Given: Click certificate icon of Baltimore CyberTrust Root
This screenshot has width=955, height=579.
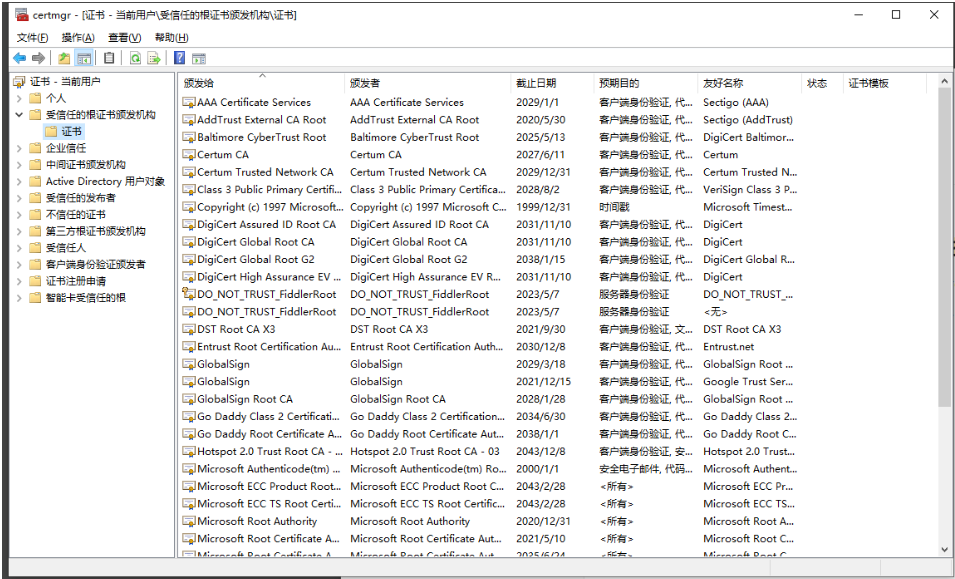Looking at the screenshot, I should pos(189,137).
